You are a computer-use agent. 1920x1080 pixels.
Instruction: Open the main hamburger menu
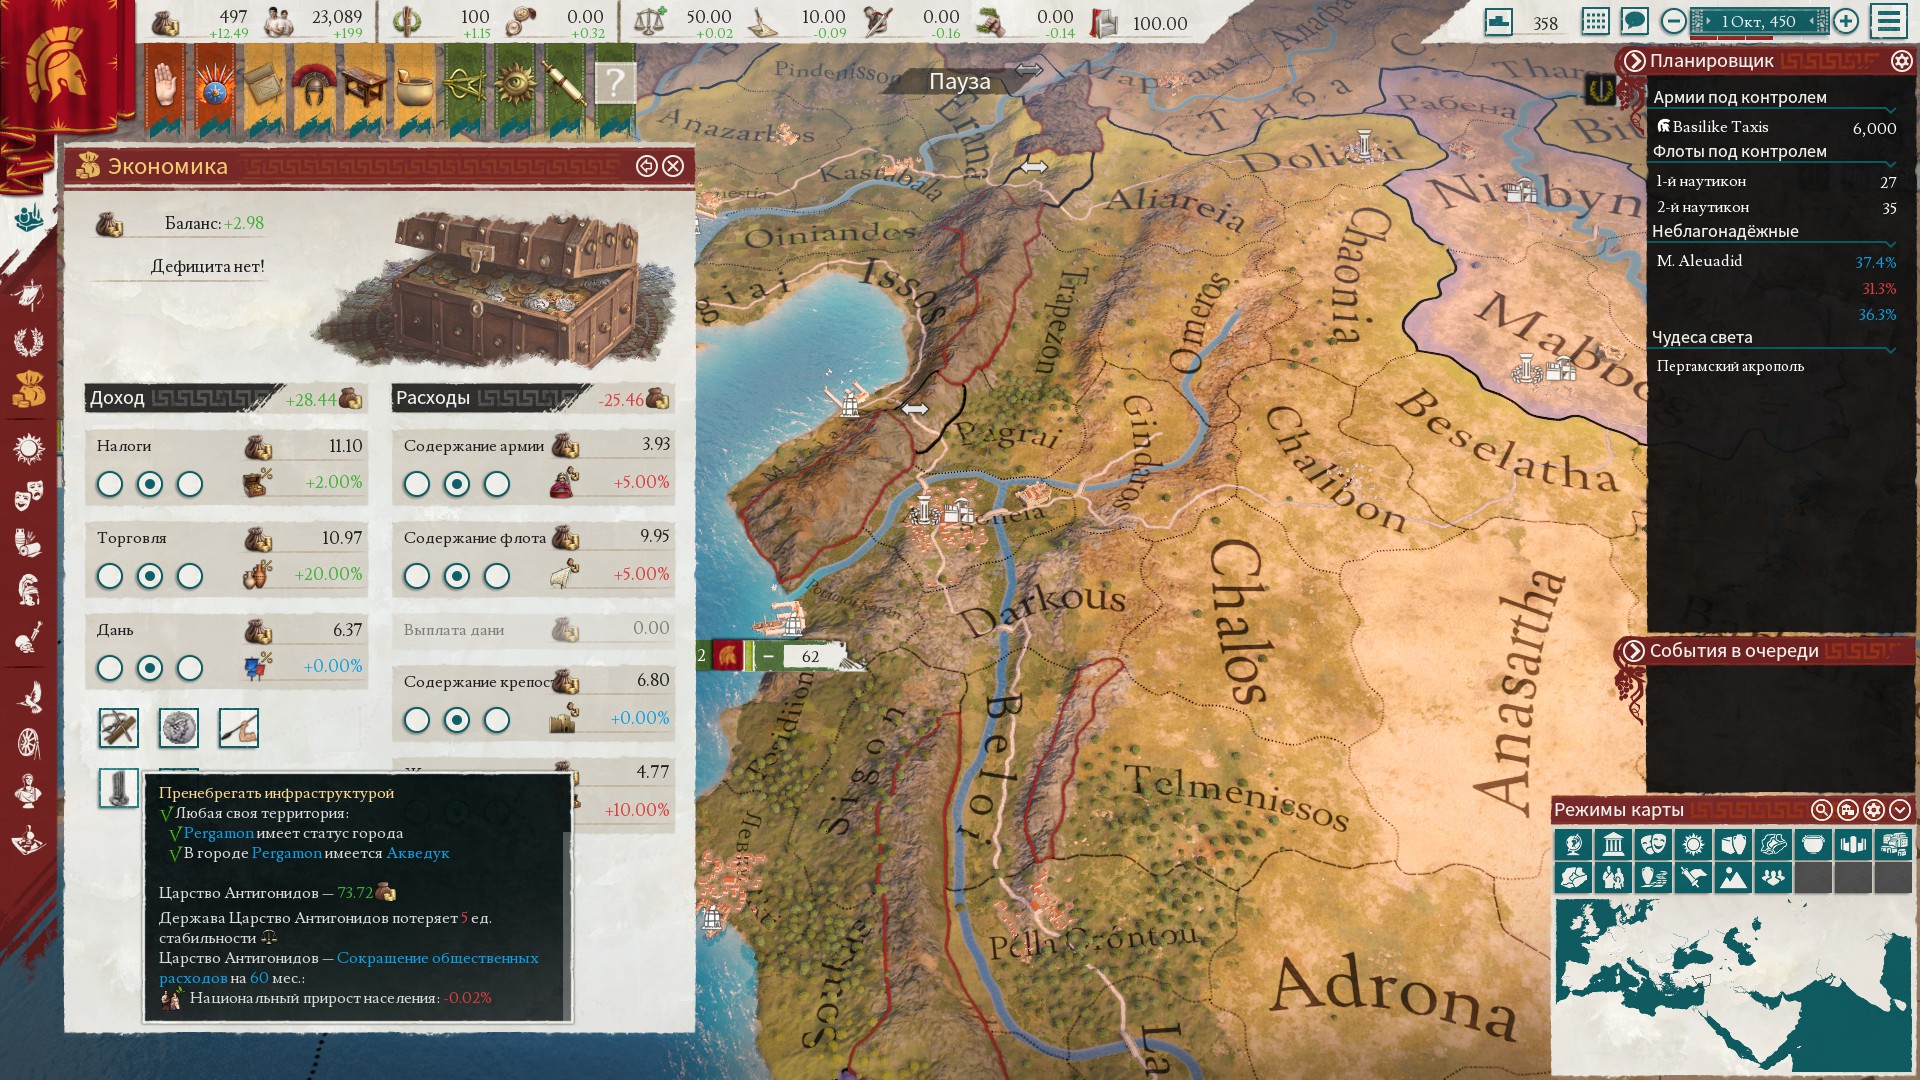pyautogui.click(x=1889, y=21)
